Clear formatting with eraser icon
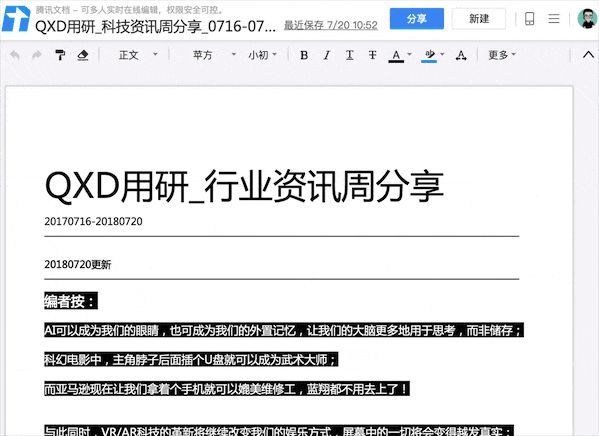599x436 pixels. click(83, 55)
